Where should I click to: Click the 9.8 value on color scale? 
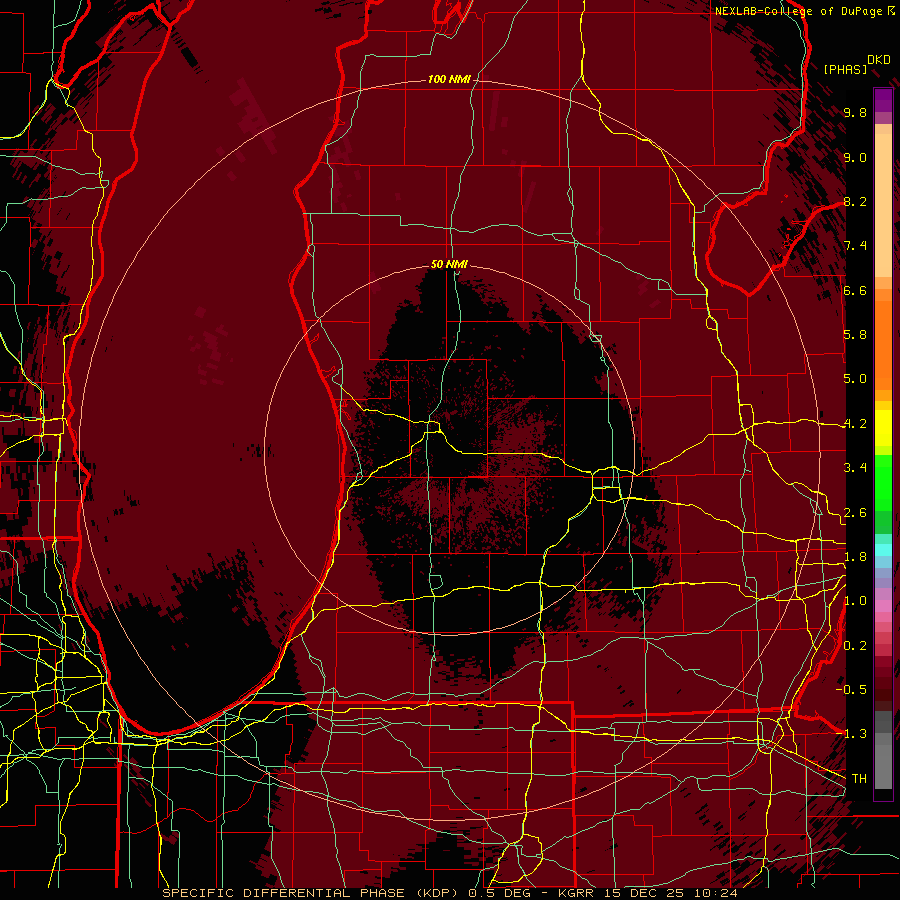(855, 112)
